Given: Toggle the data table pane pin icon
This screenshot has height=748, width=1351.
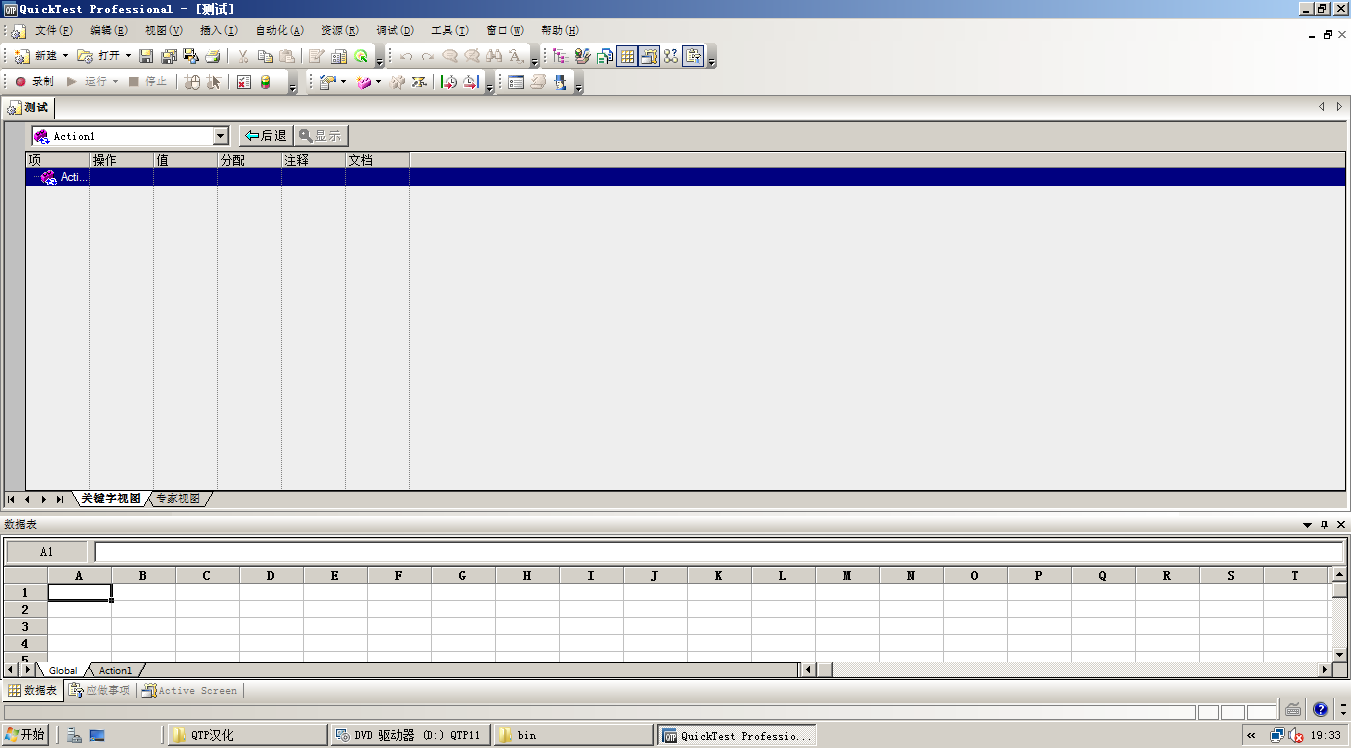Looking at the screenshot, I should pos(1324,524).
